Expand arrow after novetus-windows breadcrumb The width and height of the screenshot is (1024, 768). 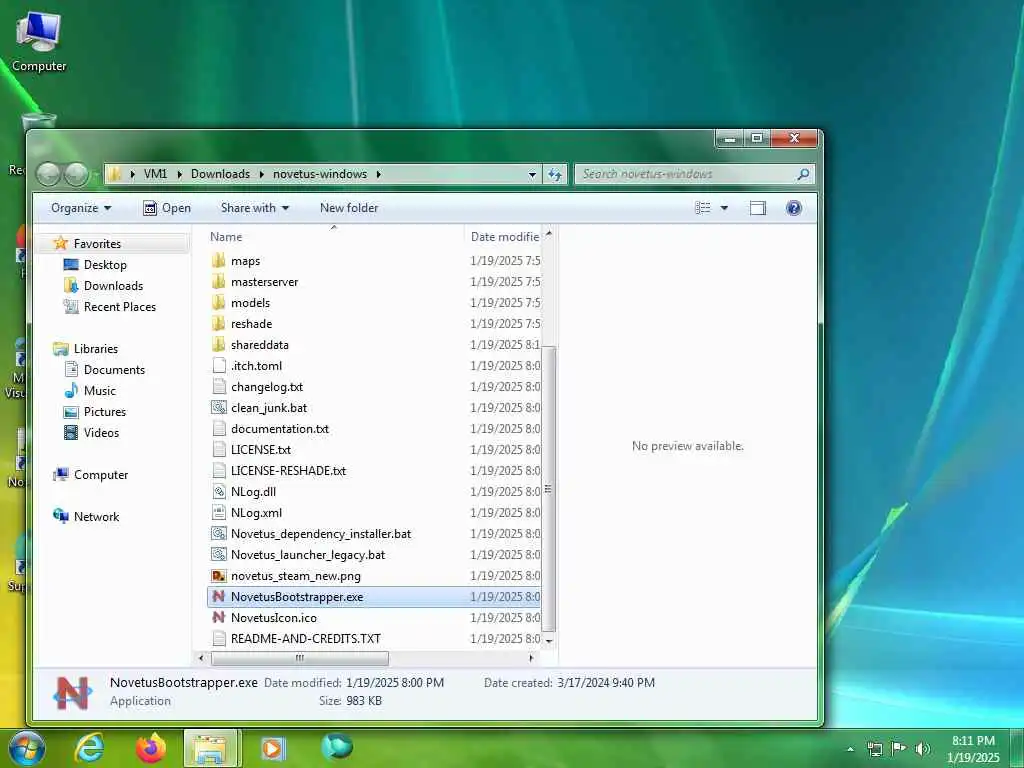click(378, 174)
